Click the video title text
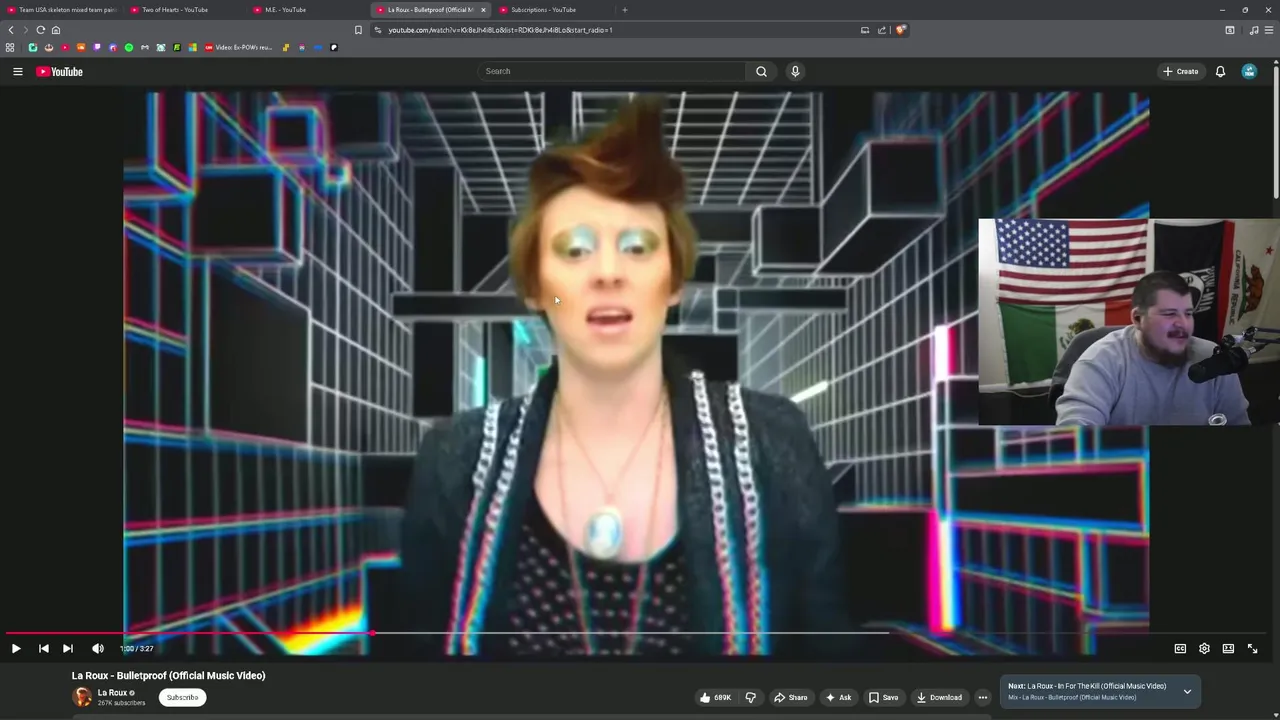Viewport: 1280px width, 720px height. 168,675
